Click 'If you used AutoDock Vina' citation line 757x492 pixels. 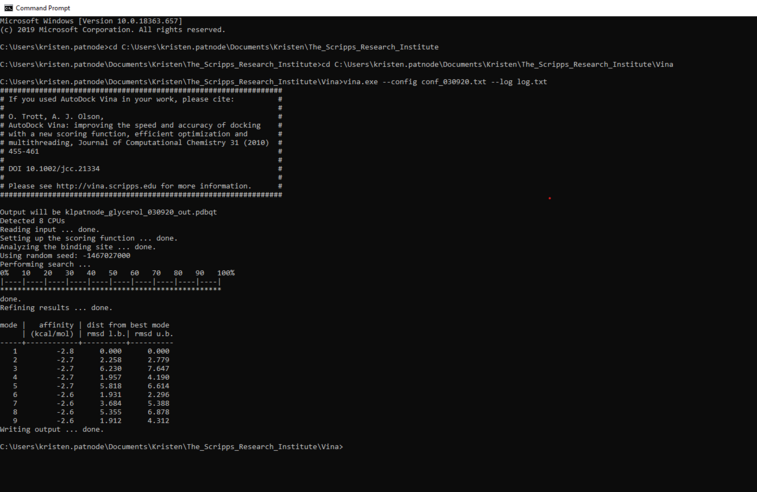coord(121,99)
